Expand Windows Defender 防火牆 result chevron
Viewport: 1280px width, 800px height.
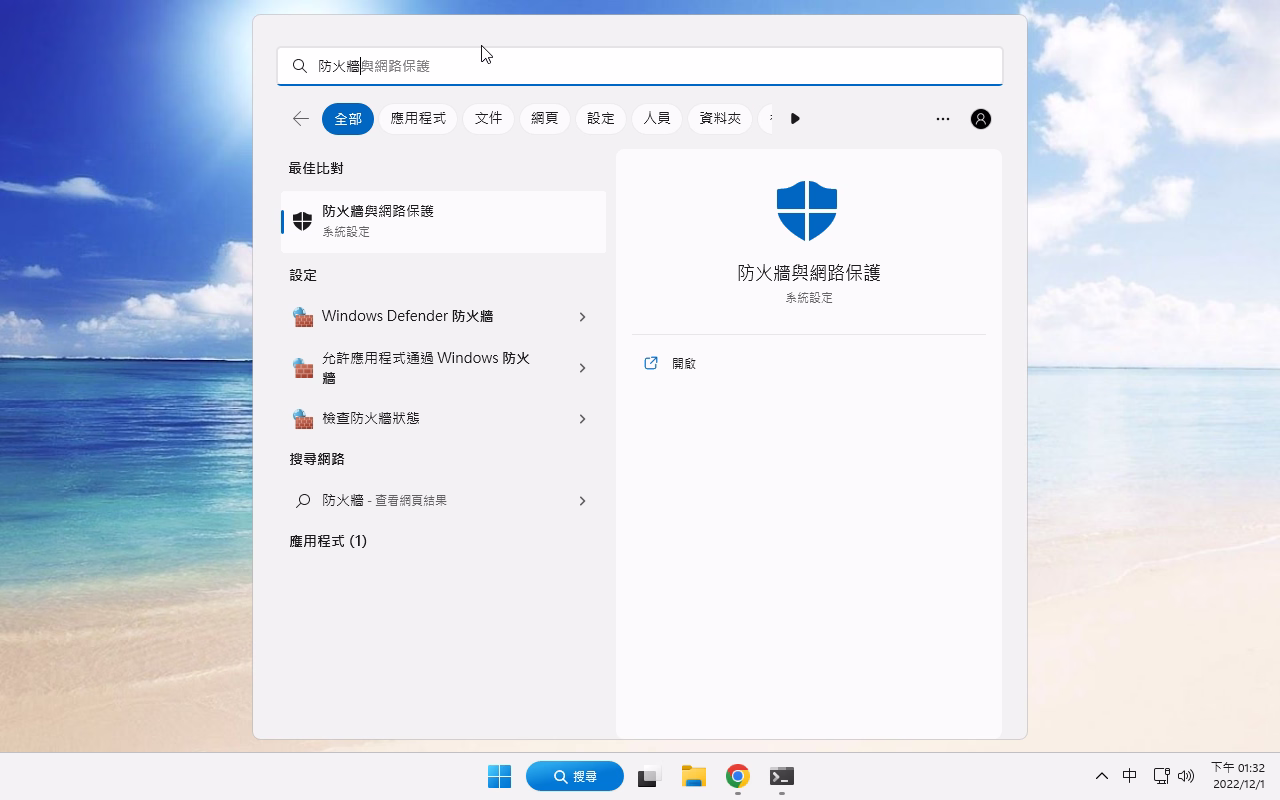click(x=582, y=317)
